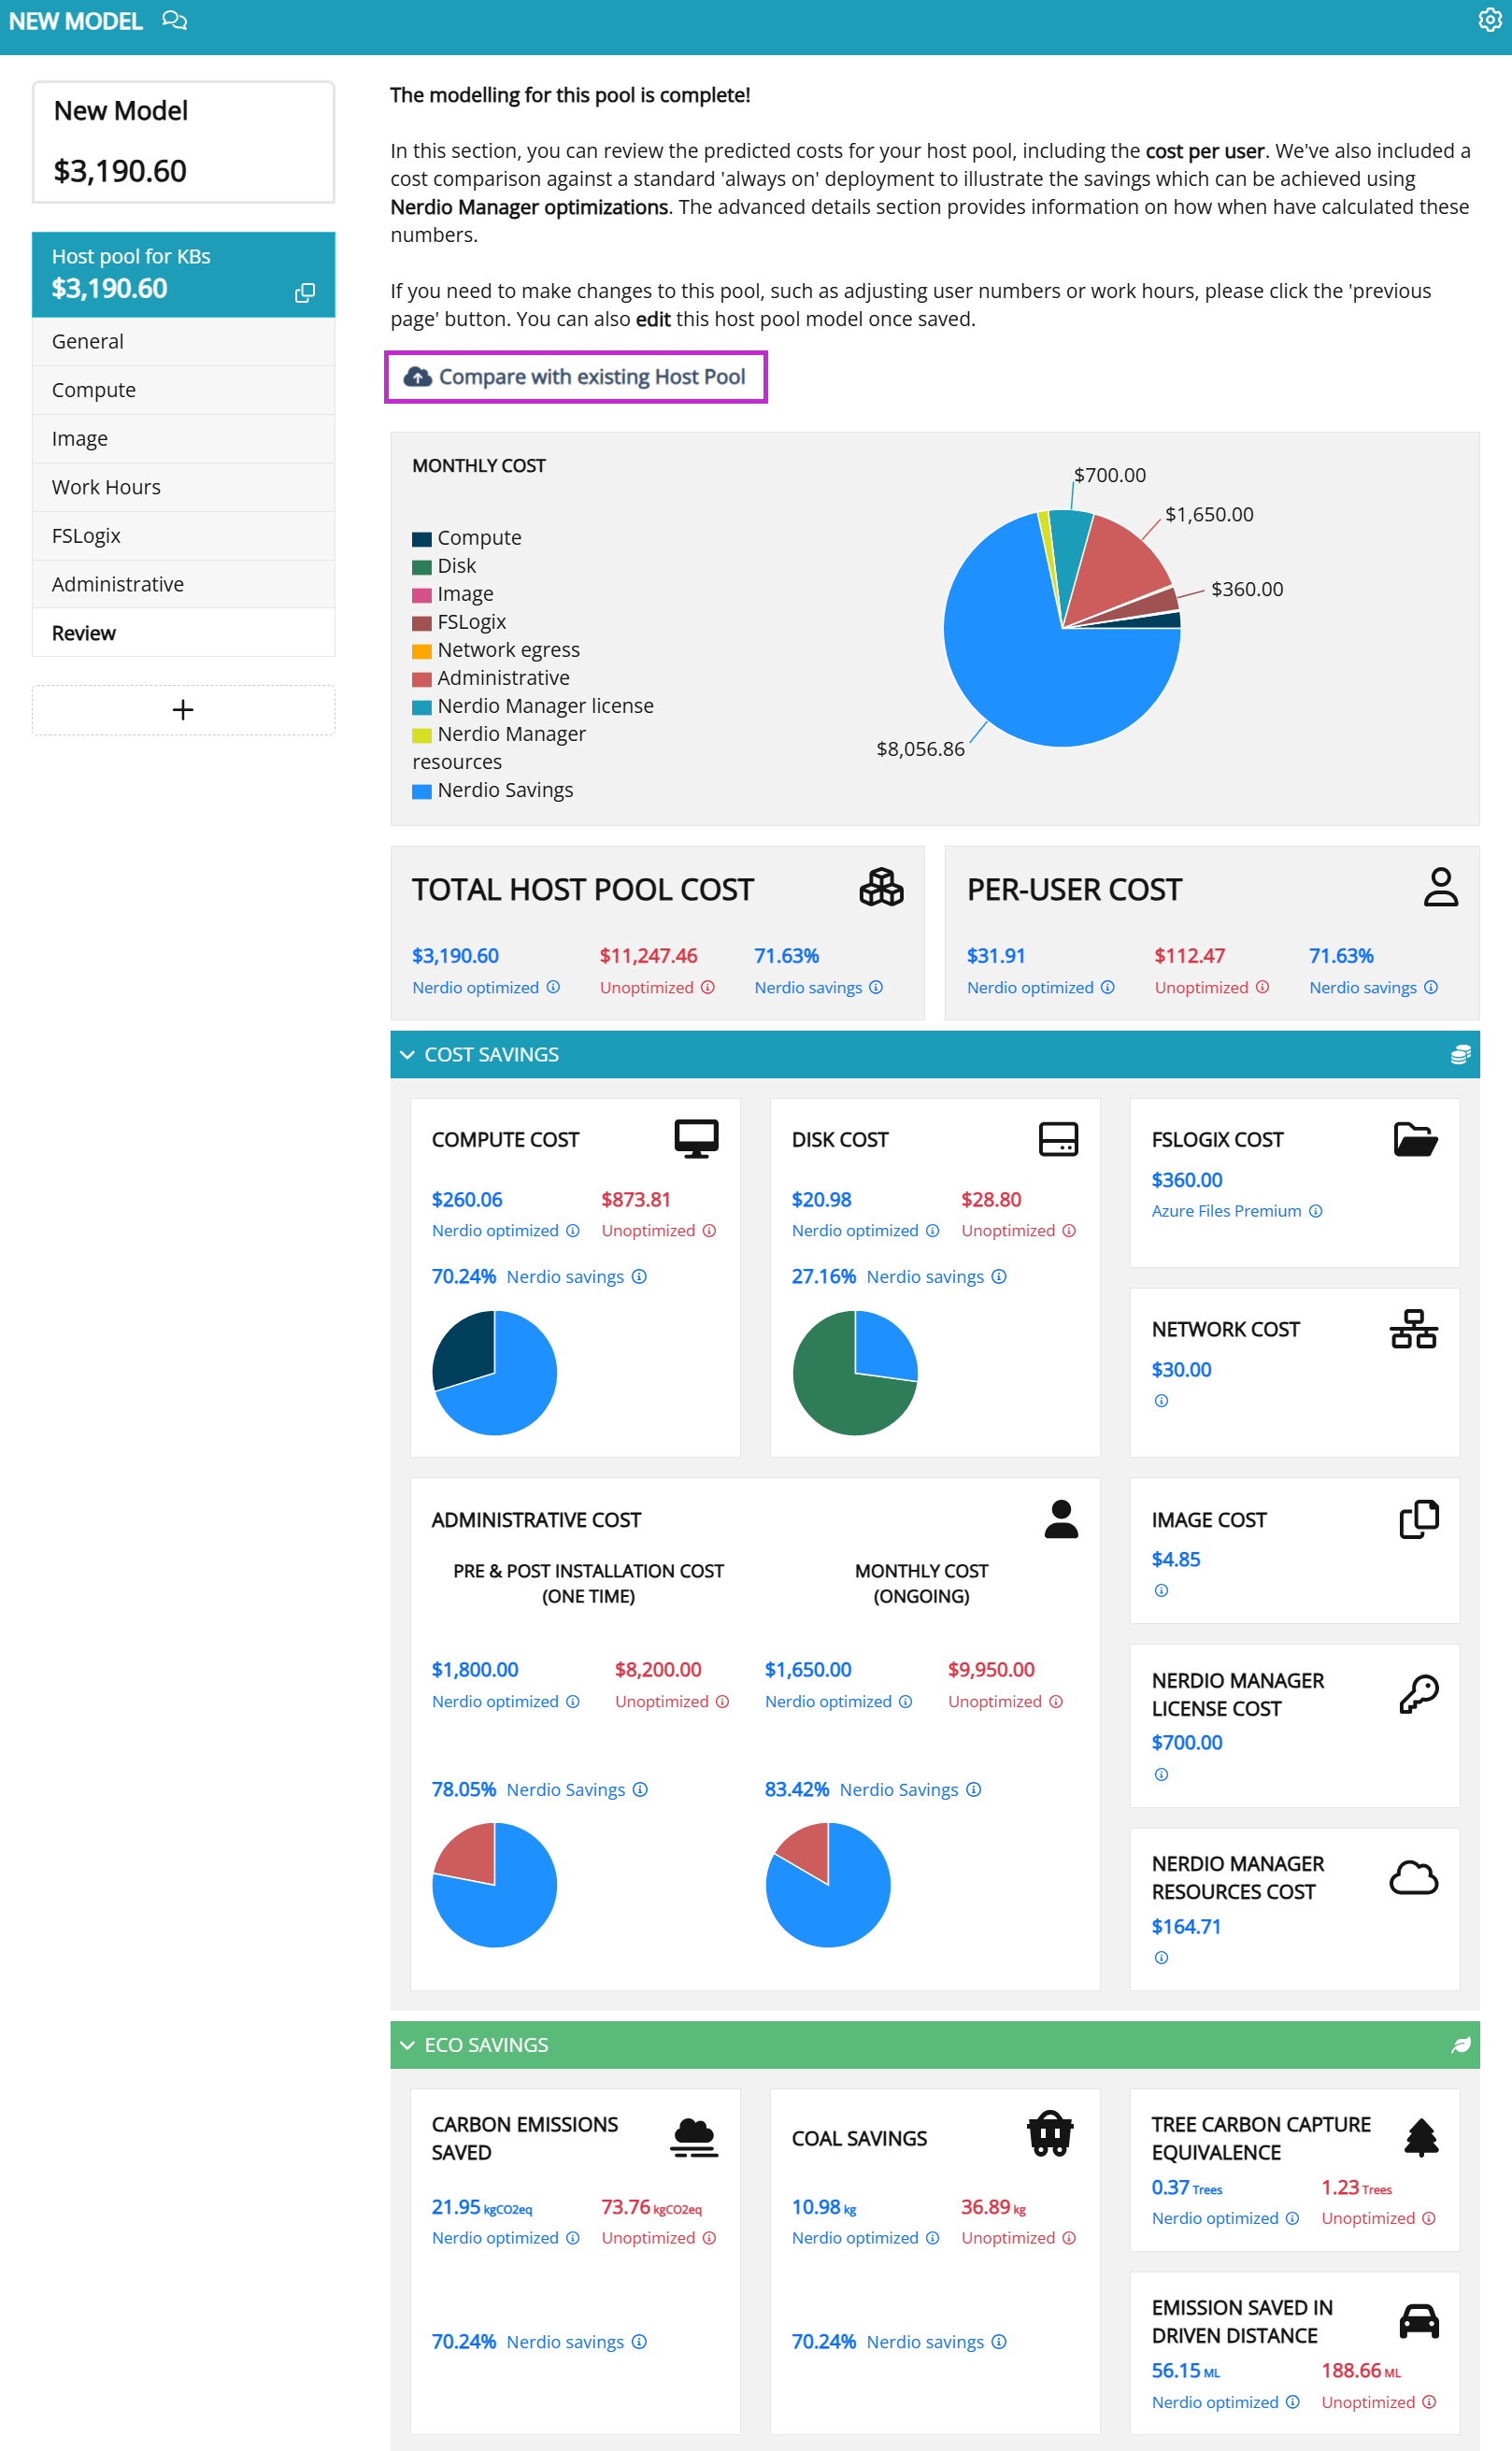Open the Work Hours step

tap(183, 487)
